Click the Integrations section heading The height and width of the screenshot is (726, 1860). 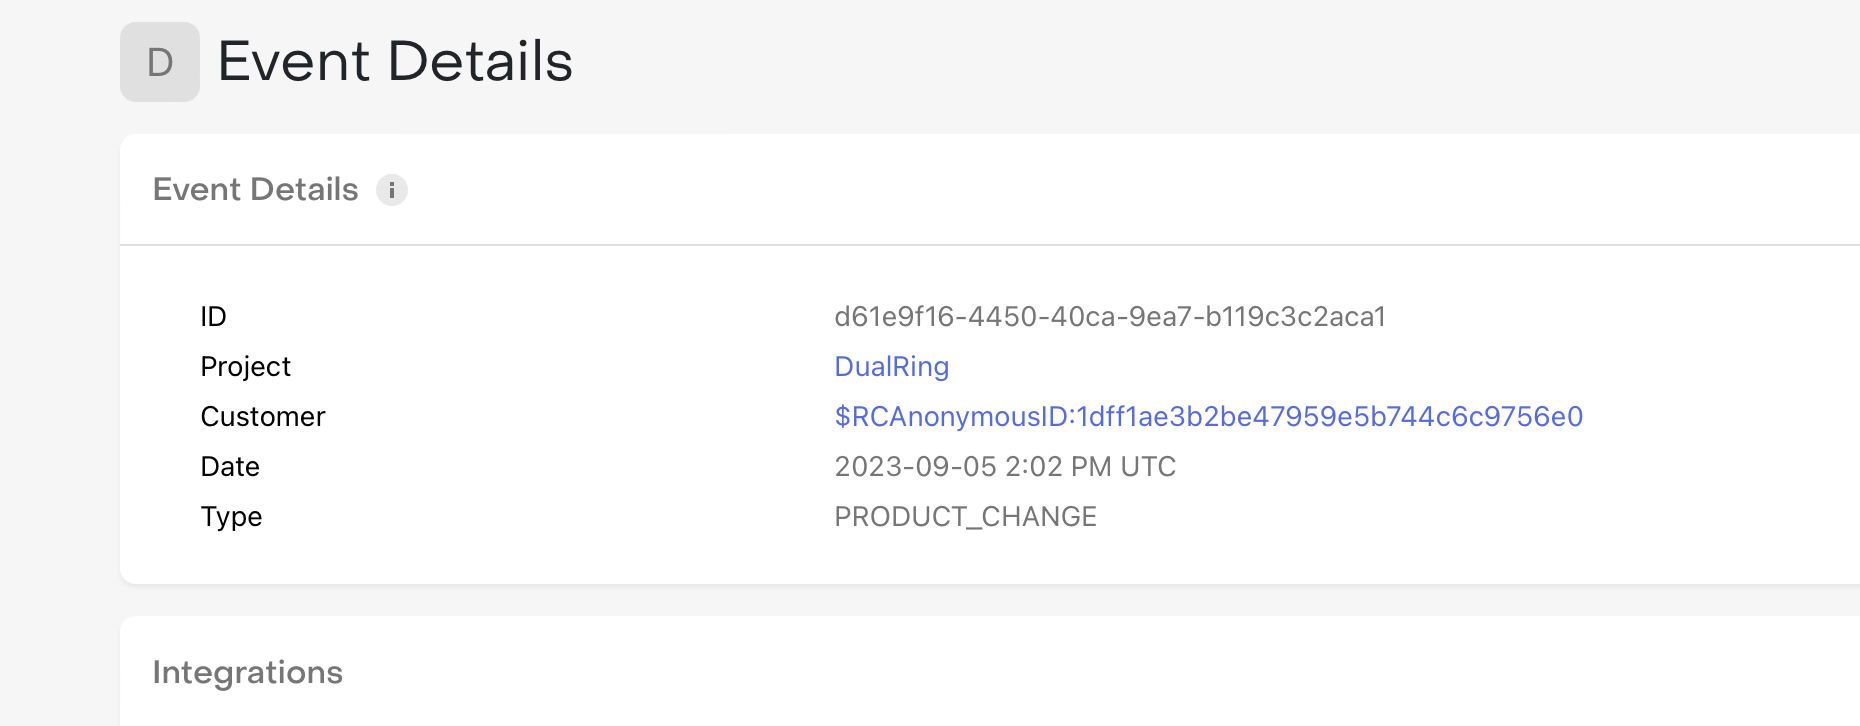coord(248,672)
